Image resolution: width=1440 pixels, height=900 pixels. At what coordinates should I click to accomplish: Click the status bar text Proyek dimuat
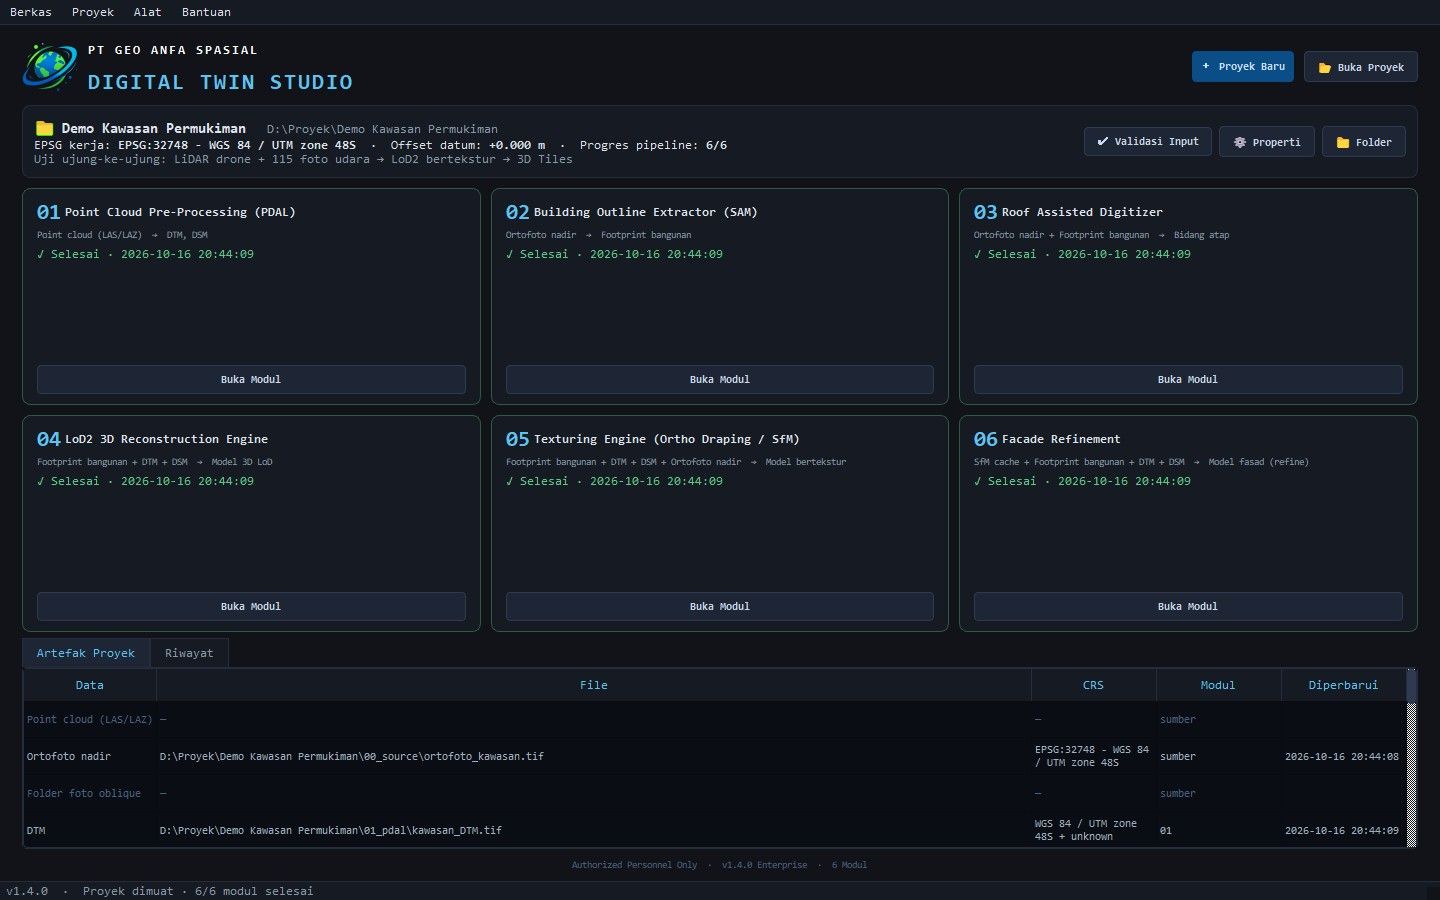point(128,891)
